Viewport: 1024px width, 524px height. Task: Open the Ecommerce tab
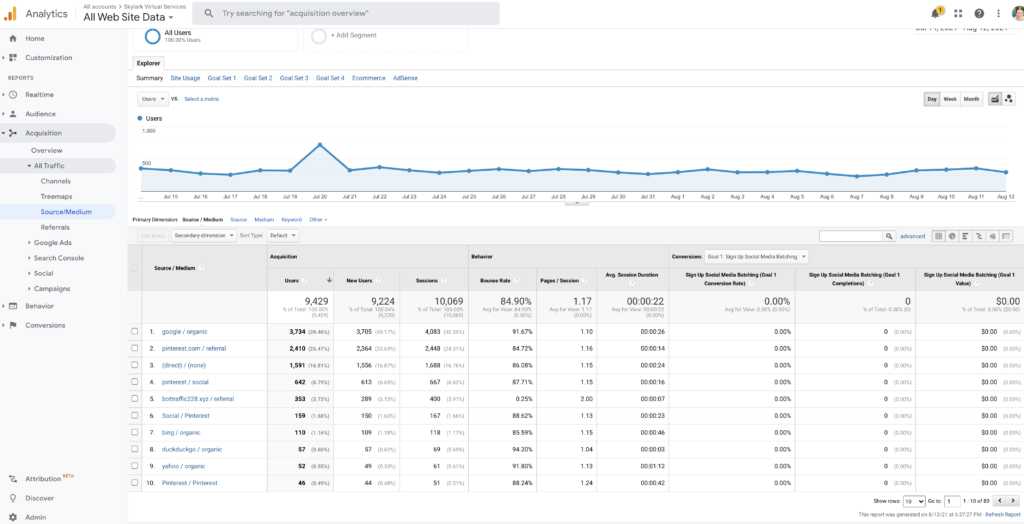coord(368,78)
